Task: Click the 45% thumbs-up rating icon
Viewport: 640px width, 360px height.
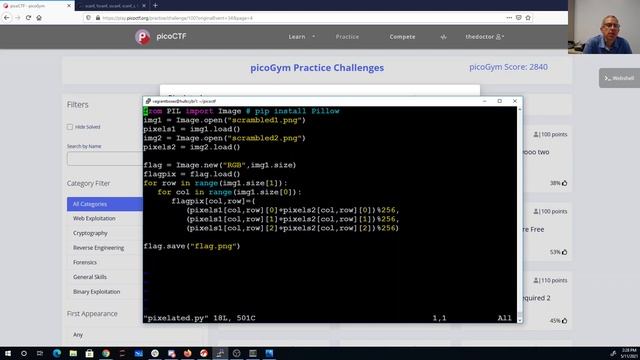Action: pos(564,321)
